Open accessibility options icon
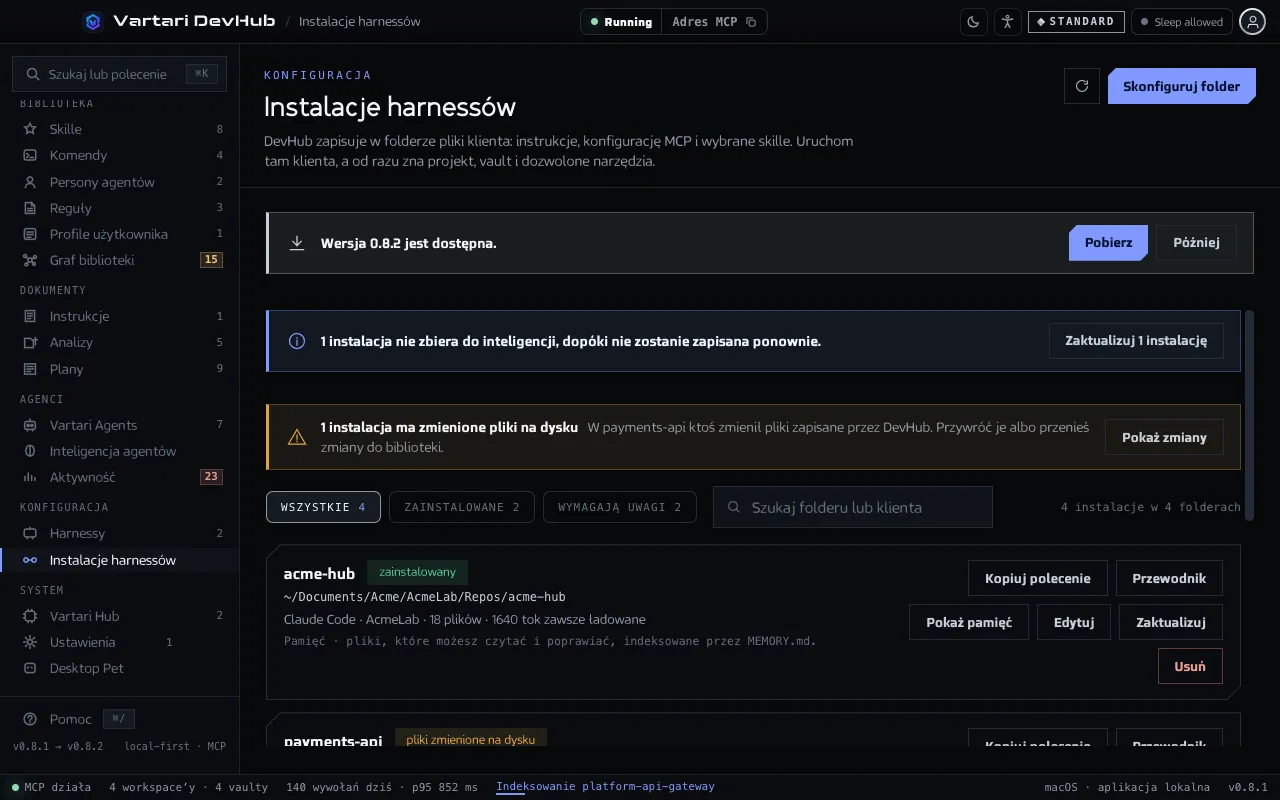The width and height of the screenshot is (1280, 800). point(1008,22)
